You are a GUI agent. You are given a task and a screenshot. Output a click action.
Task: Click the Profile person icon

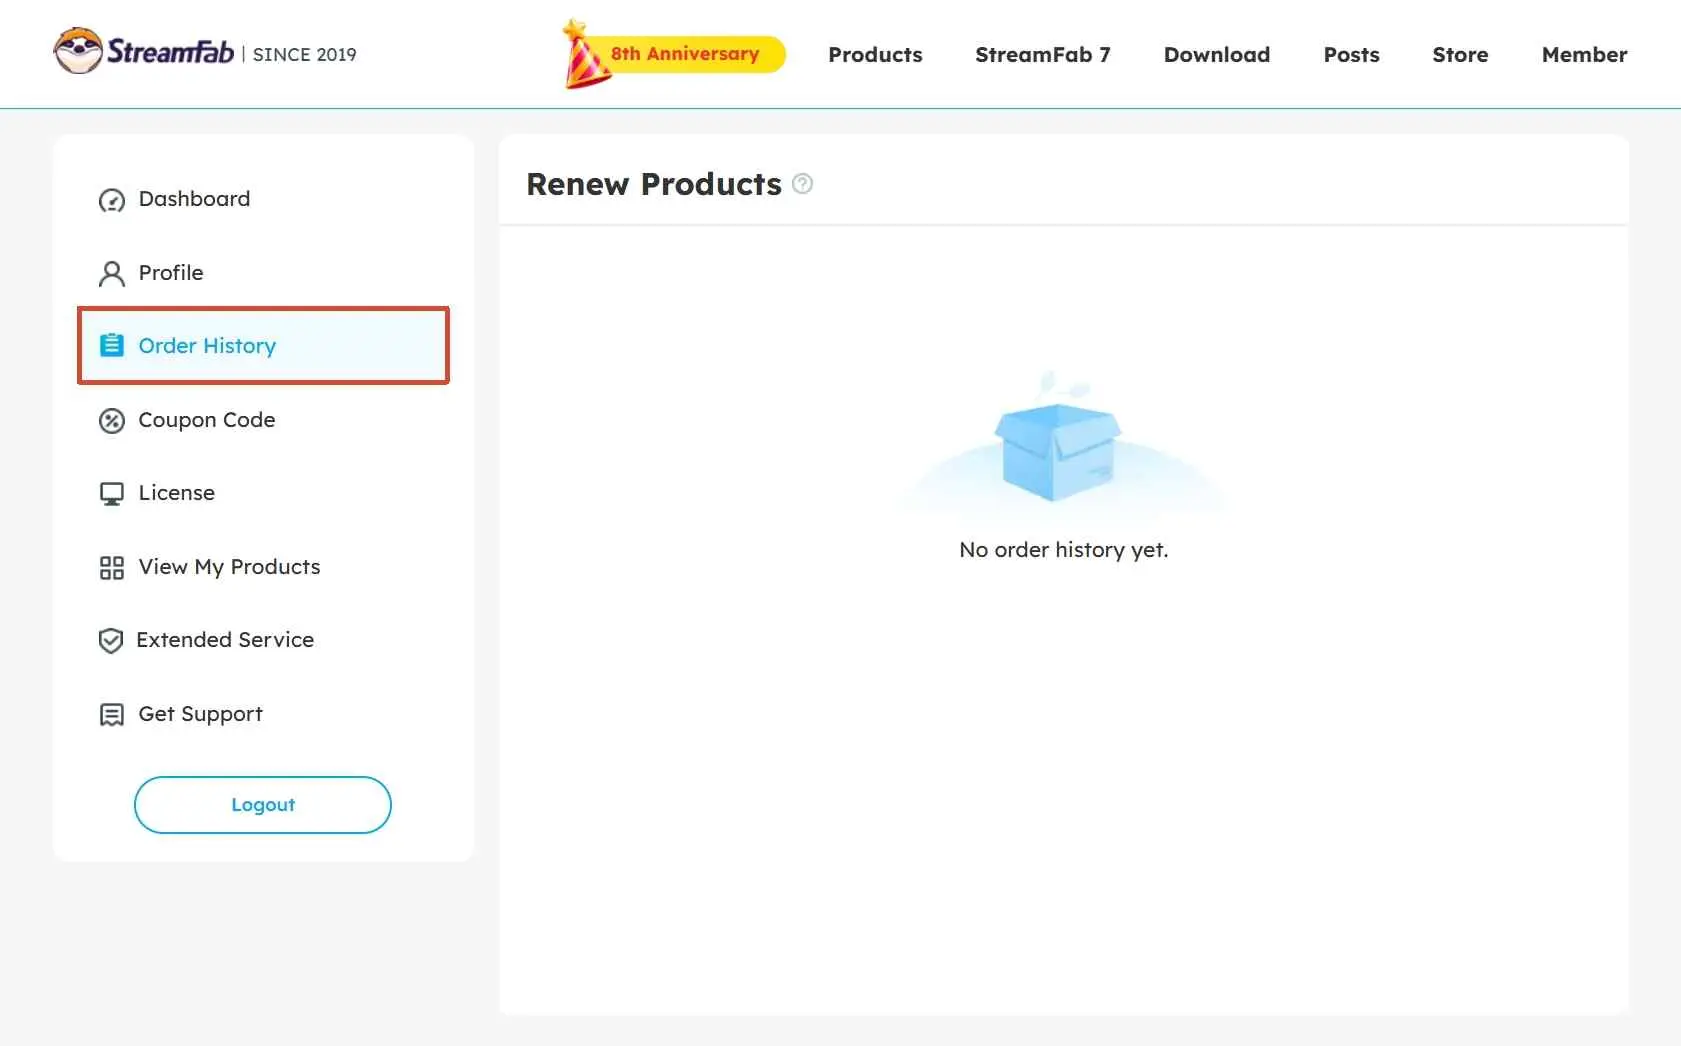tap(111, 273)
